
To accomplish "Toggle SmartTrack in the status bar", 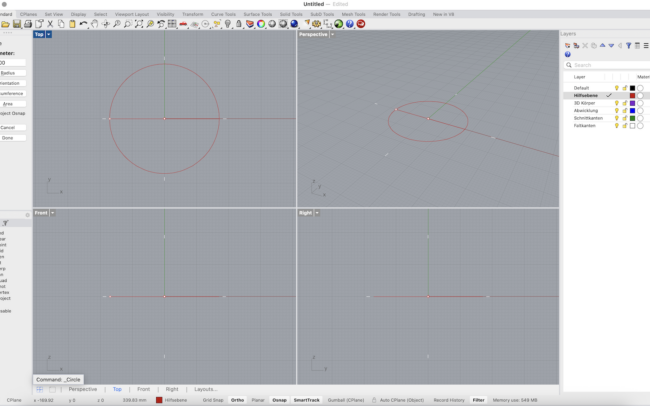I will [x=307, y=400].
